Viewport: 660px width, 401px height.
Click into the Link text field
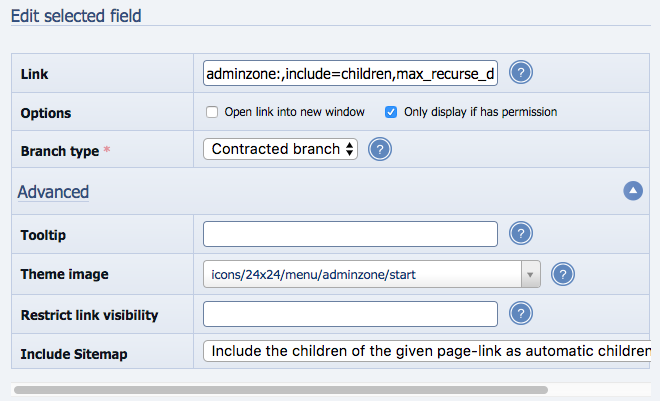coord(350,73)
